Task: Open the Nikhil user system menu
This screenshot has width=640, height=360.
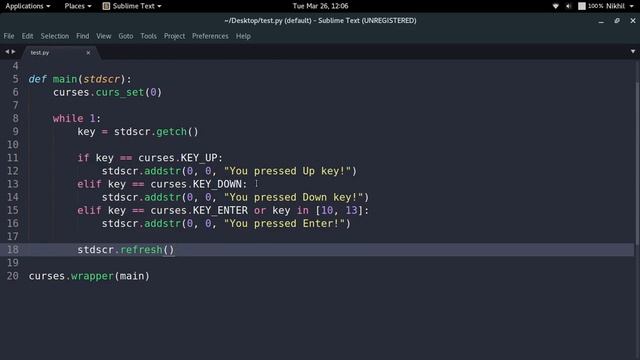Action: tap(620, 6)
